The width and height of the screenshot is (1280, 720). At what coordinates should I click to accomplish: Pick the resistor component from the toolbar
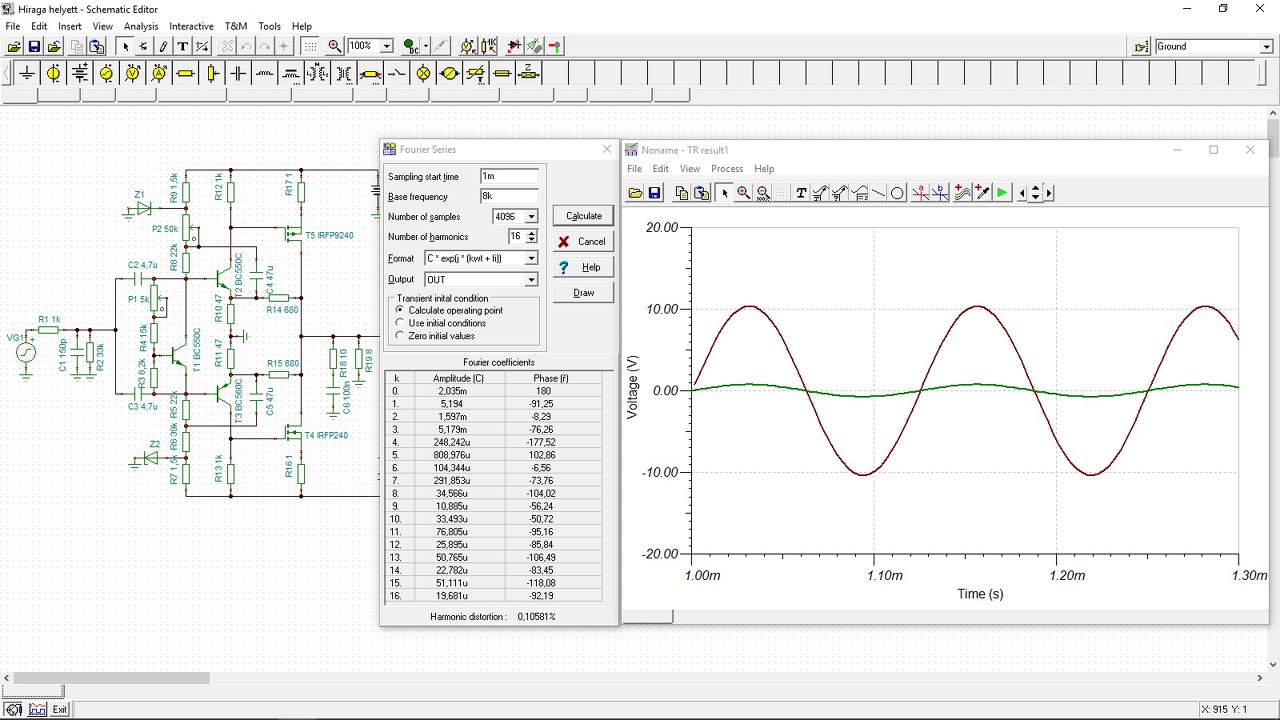tap(185, 73)
